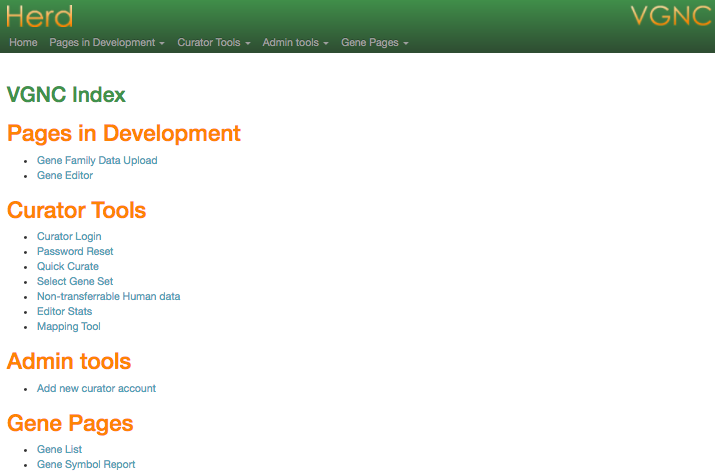Screen dimensions: 715x474
Task: Click Select Gene Set link
Action: (75, 281)
